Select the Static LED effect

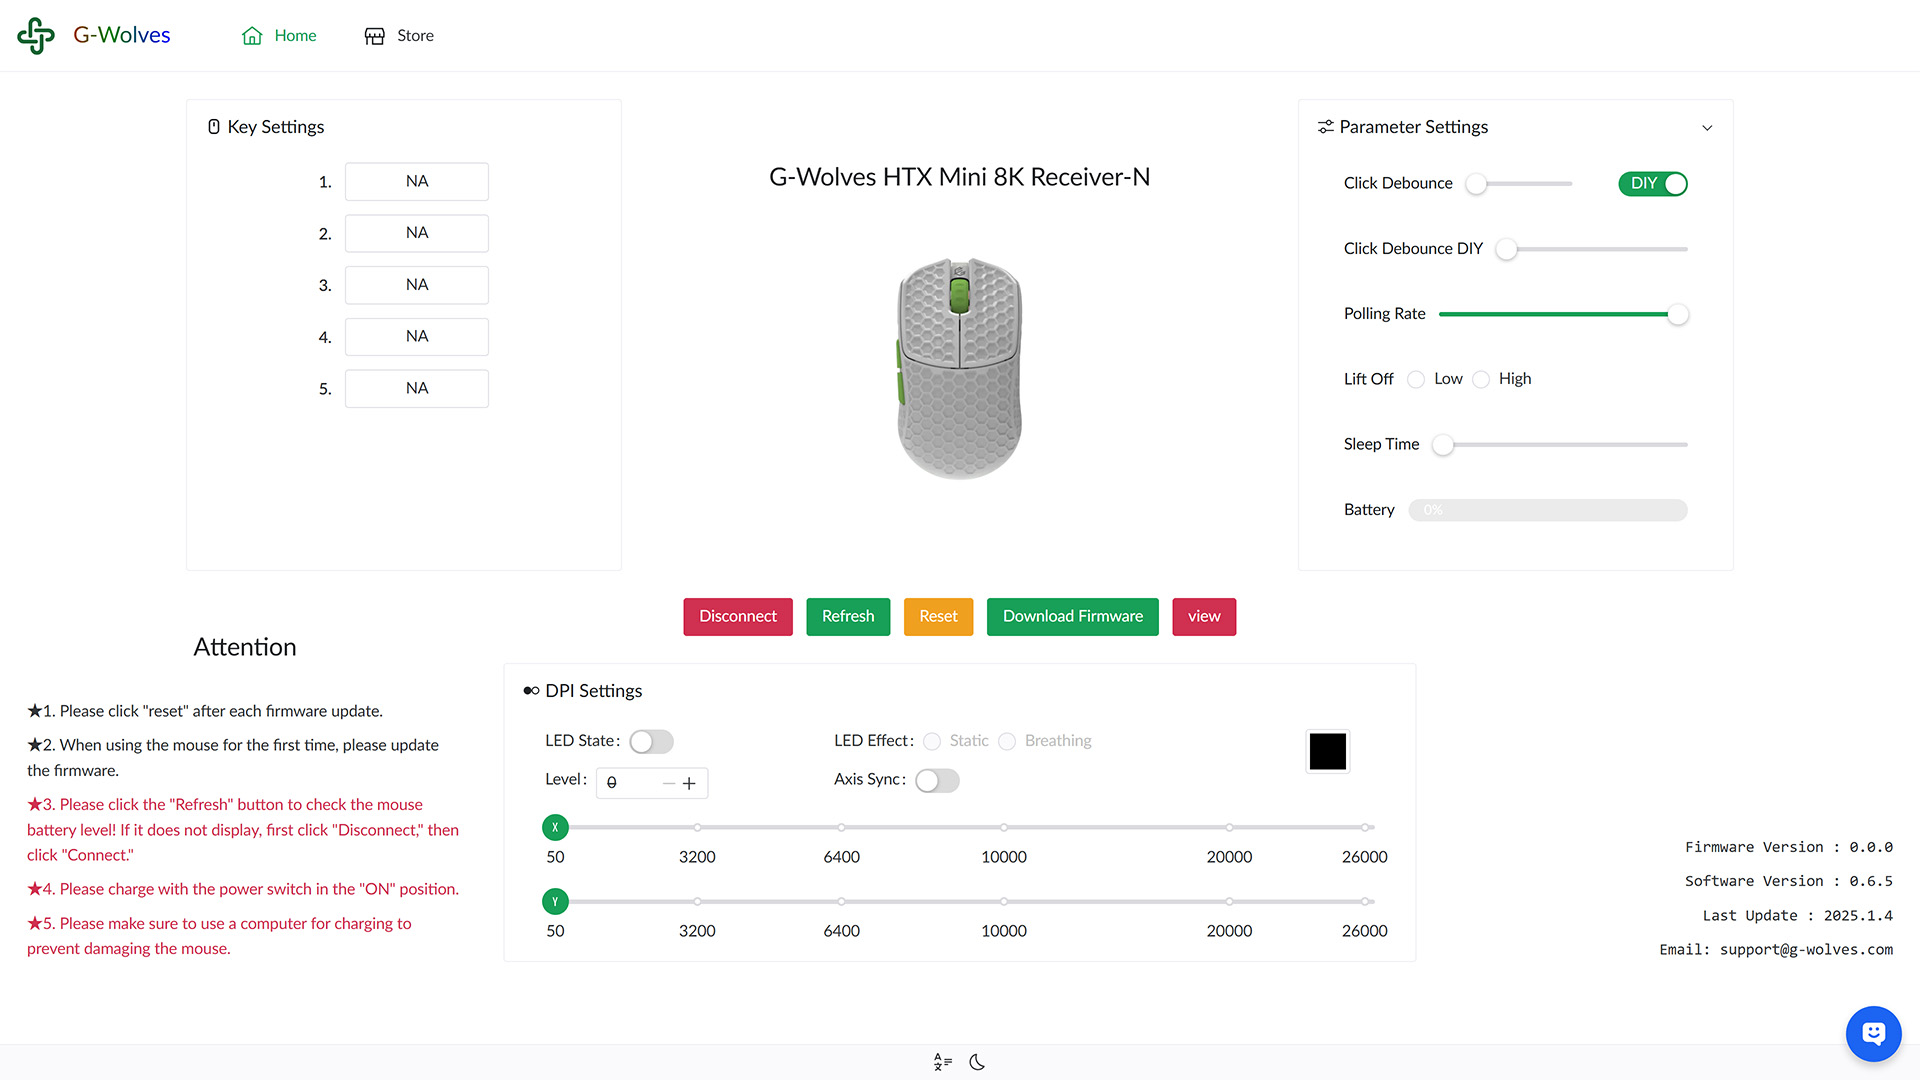pyautogui.click(x=932, y=741)
